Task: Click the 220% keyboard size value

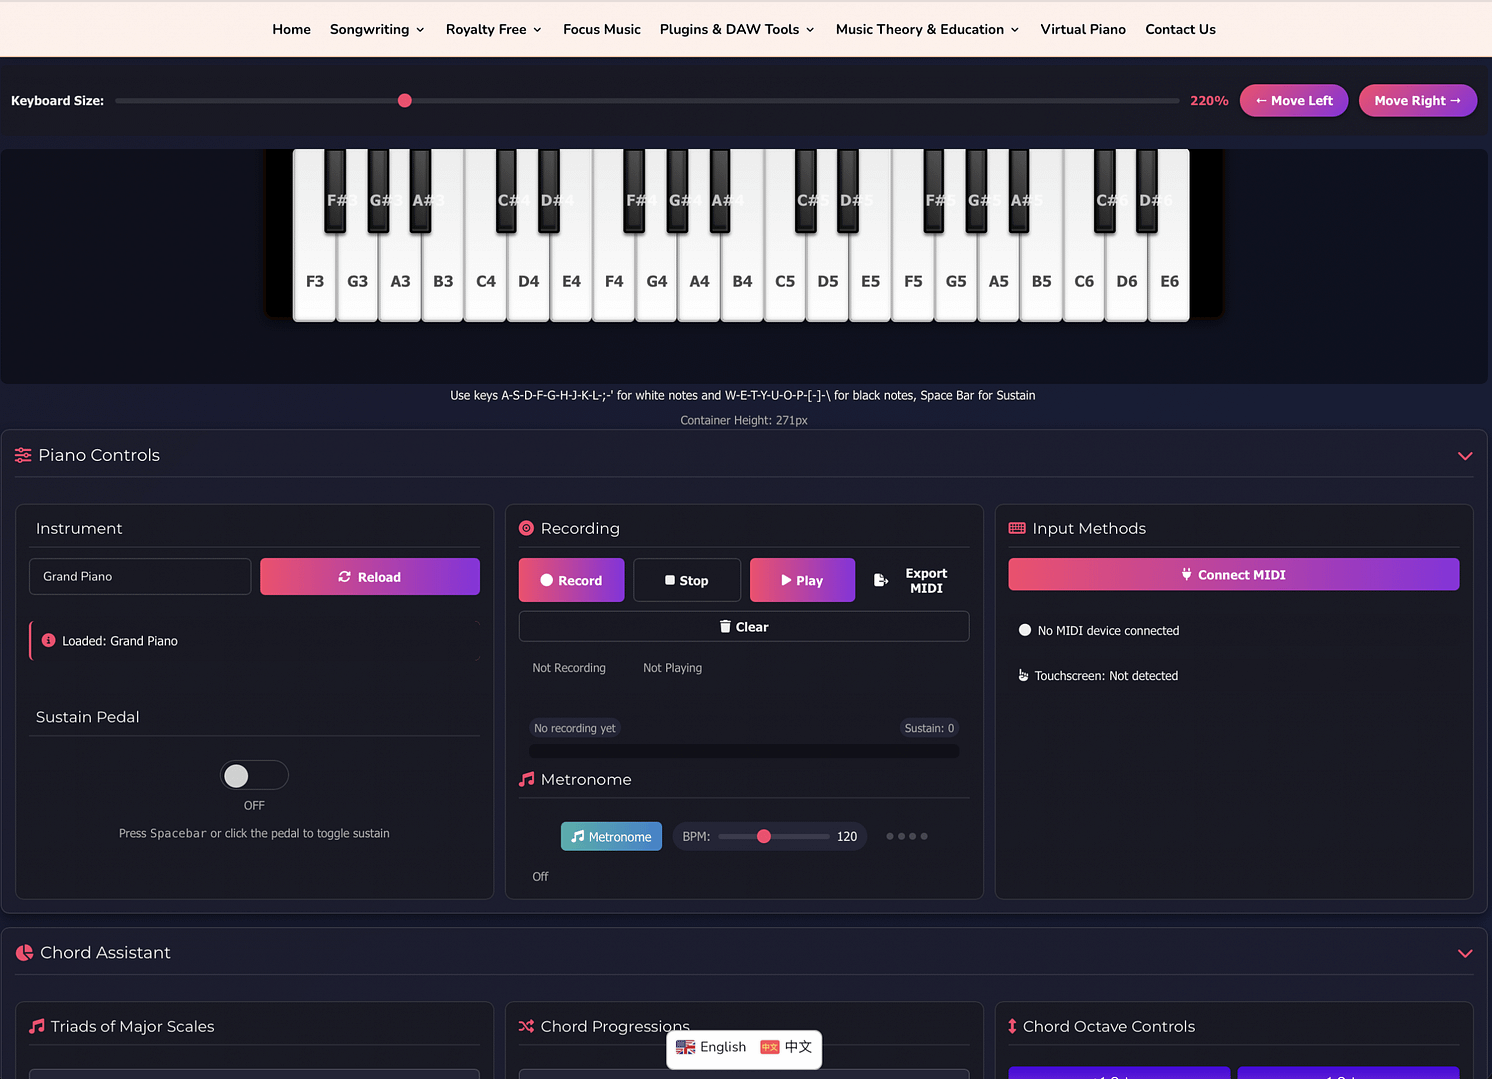Action: [x=1209, y=100]
